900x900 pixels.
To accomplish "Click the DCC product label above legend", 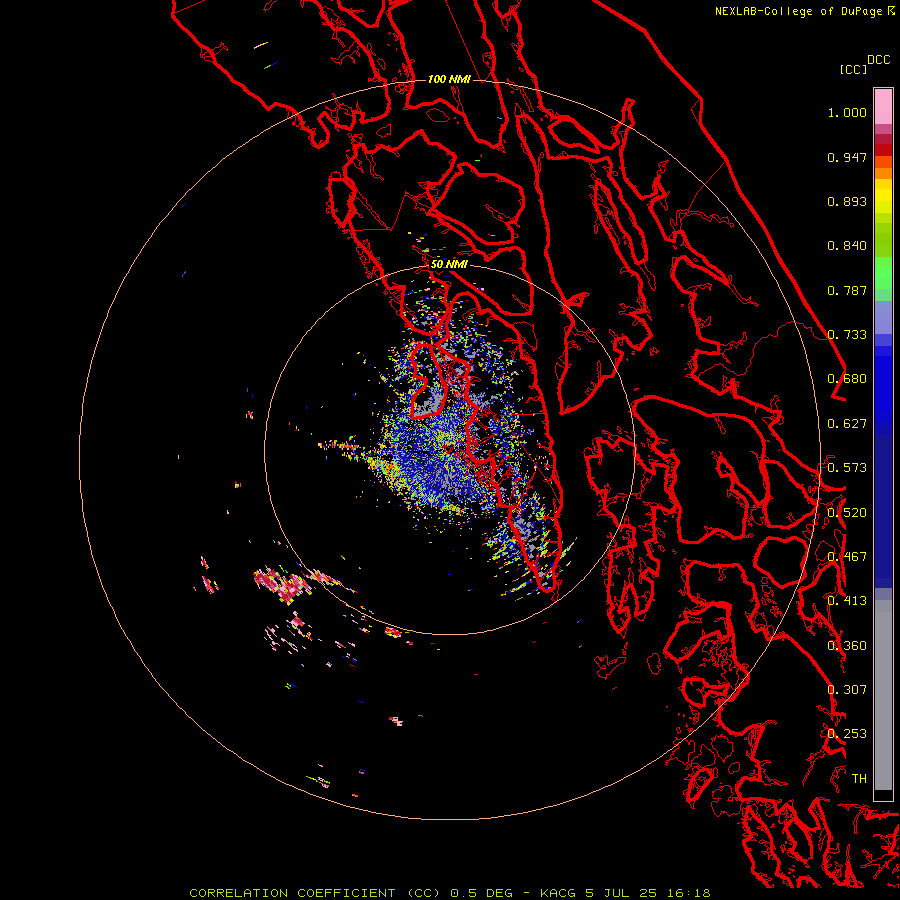I will tap(879, 60).
